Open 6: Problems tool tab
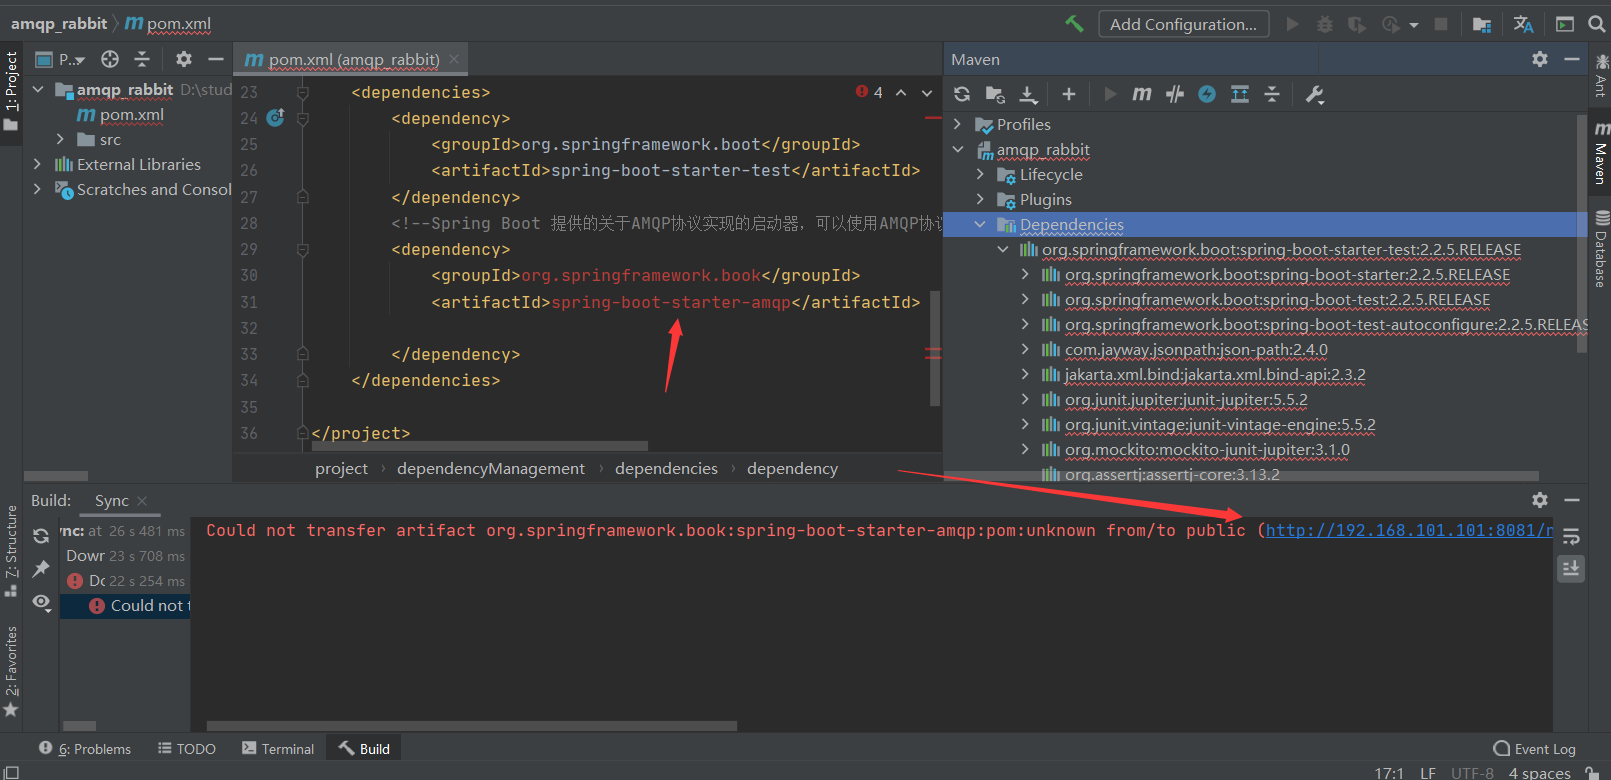The height and width of the screenshot is (780, 1611). [x=85, y=749]
